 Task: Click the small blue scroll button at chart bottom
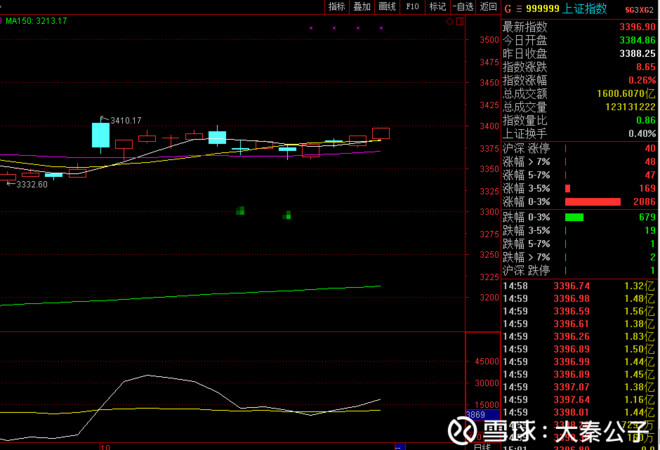(400, 447)
